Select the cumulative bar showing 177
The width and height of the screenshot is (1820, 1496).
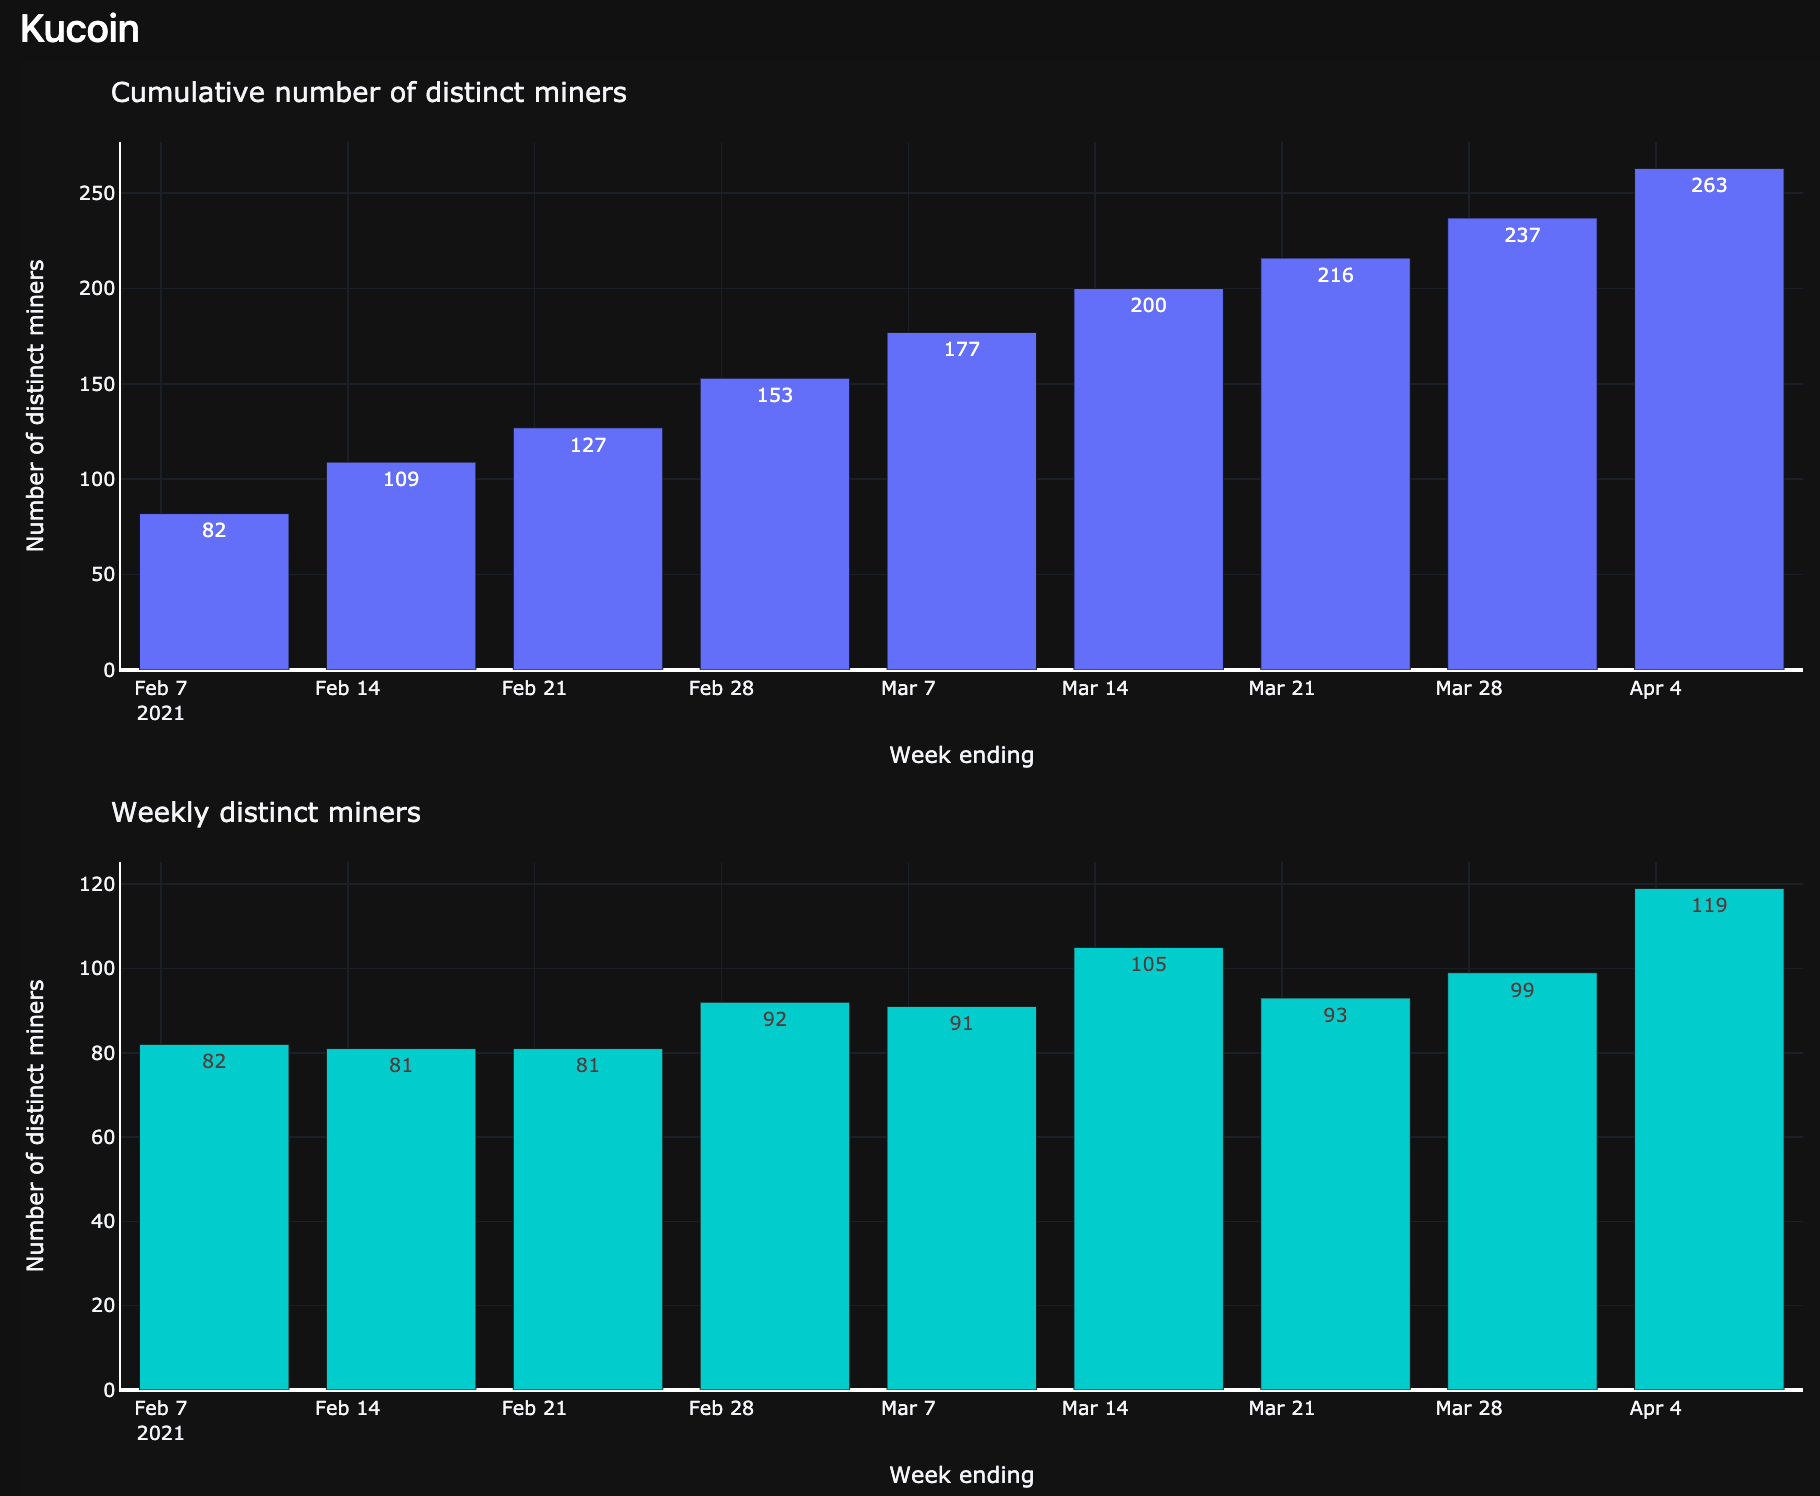point(962,501)
